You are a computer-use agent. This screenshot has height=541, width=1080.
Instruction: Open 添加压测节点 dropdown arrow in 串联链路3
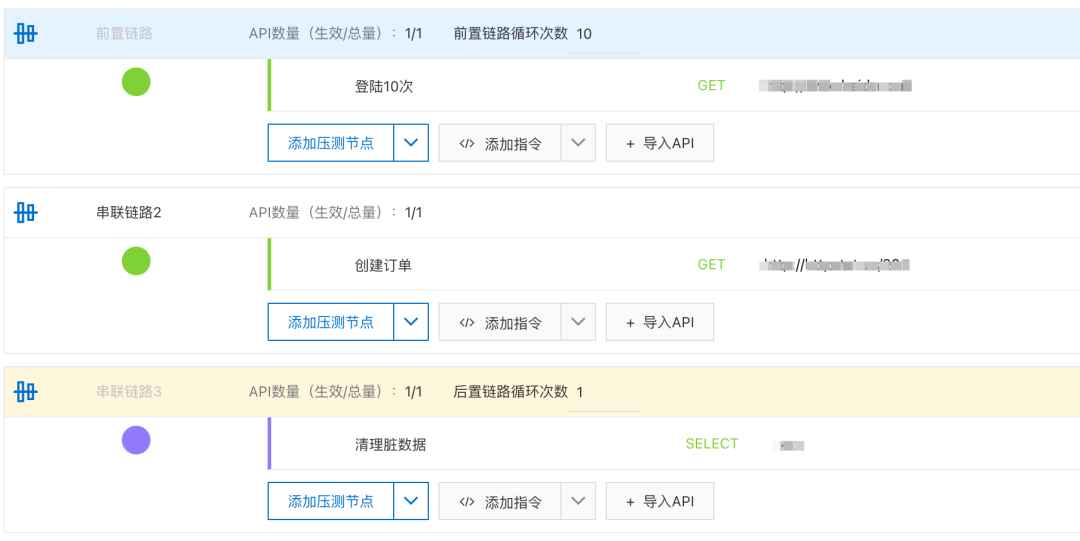point(410,501)
